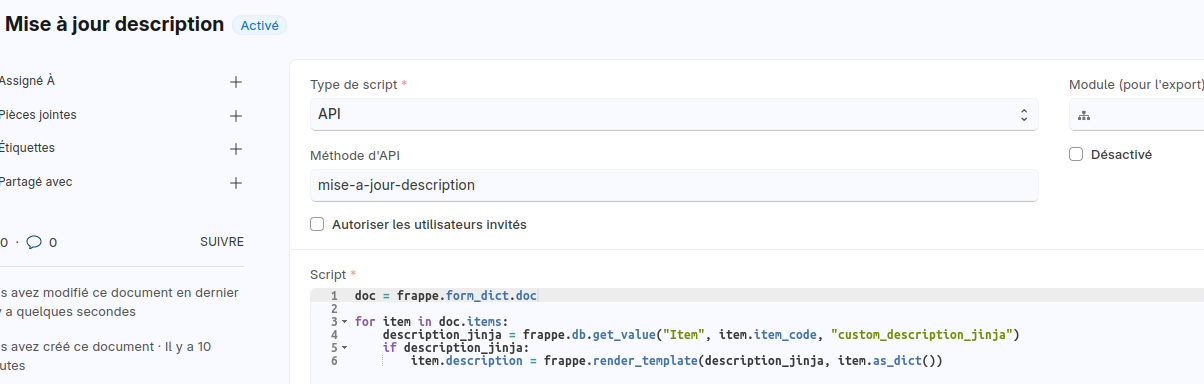Viewport: 1204px width, 384px height.
Task: Toggle the Désactivé checkbox
Action: (x=1076, y=154)
